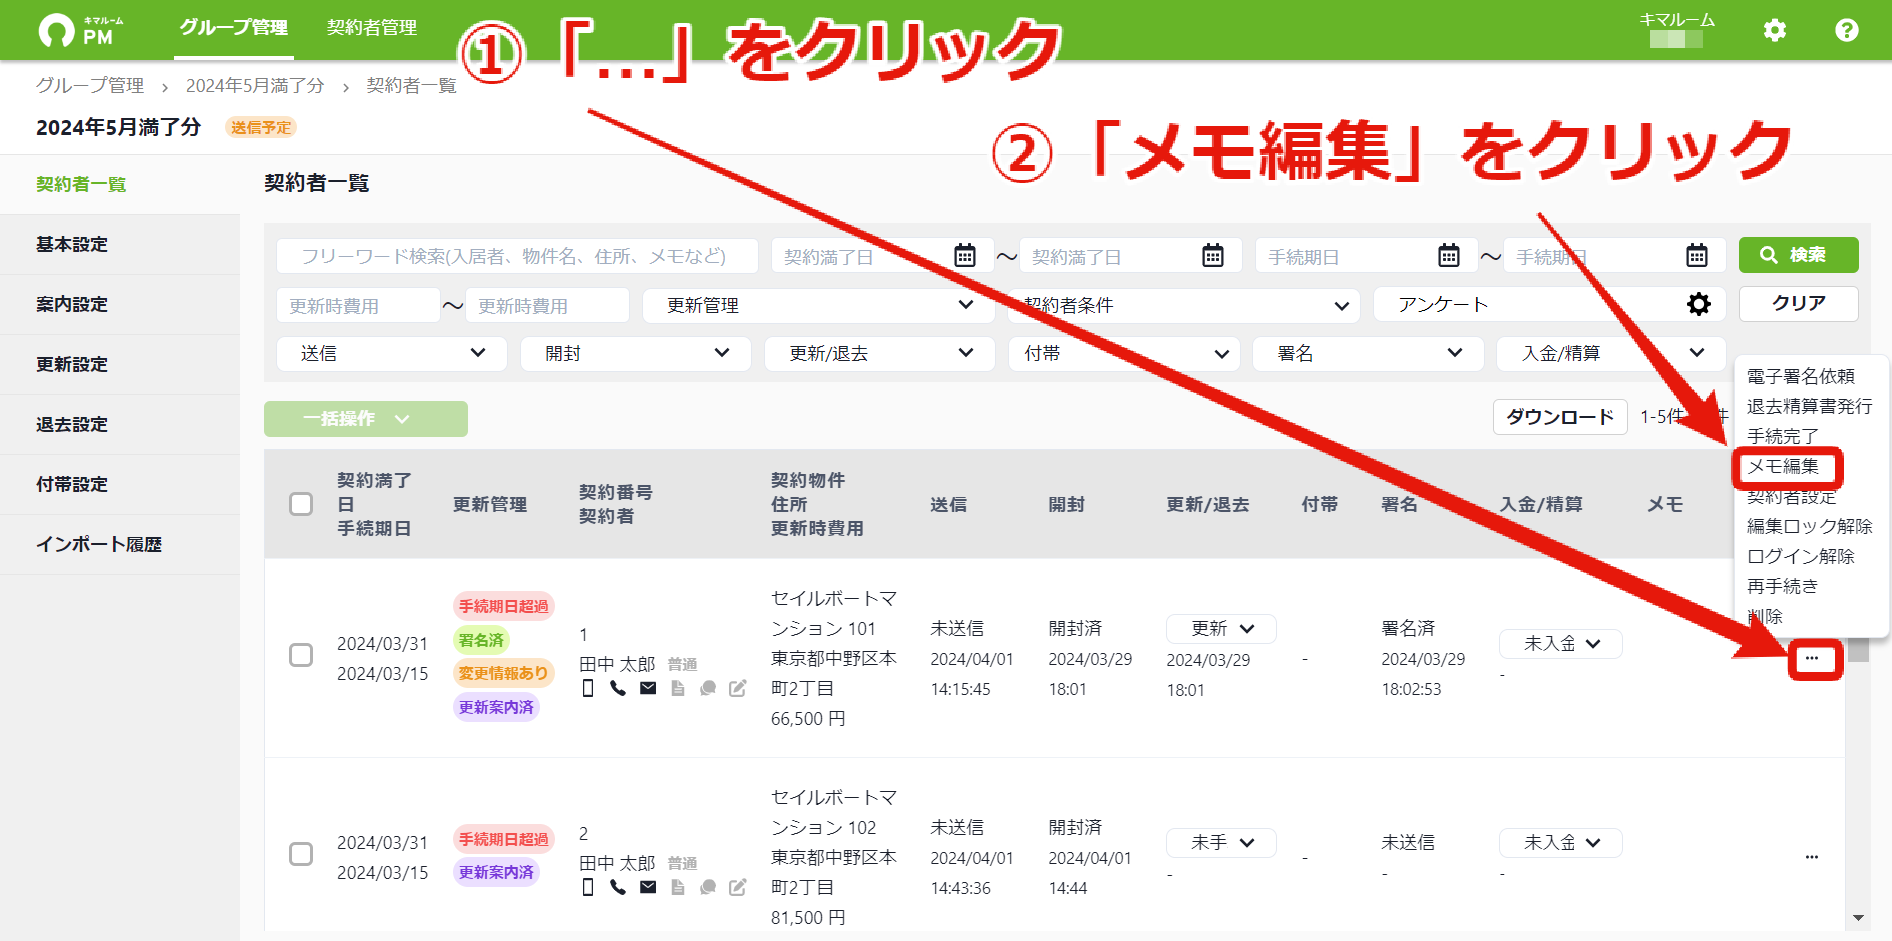The image size is (1892, 941).
Task: Change the 更新 status dropdown for contract 1
Action: point(1221,629)
